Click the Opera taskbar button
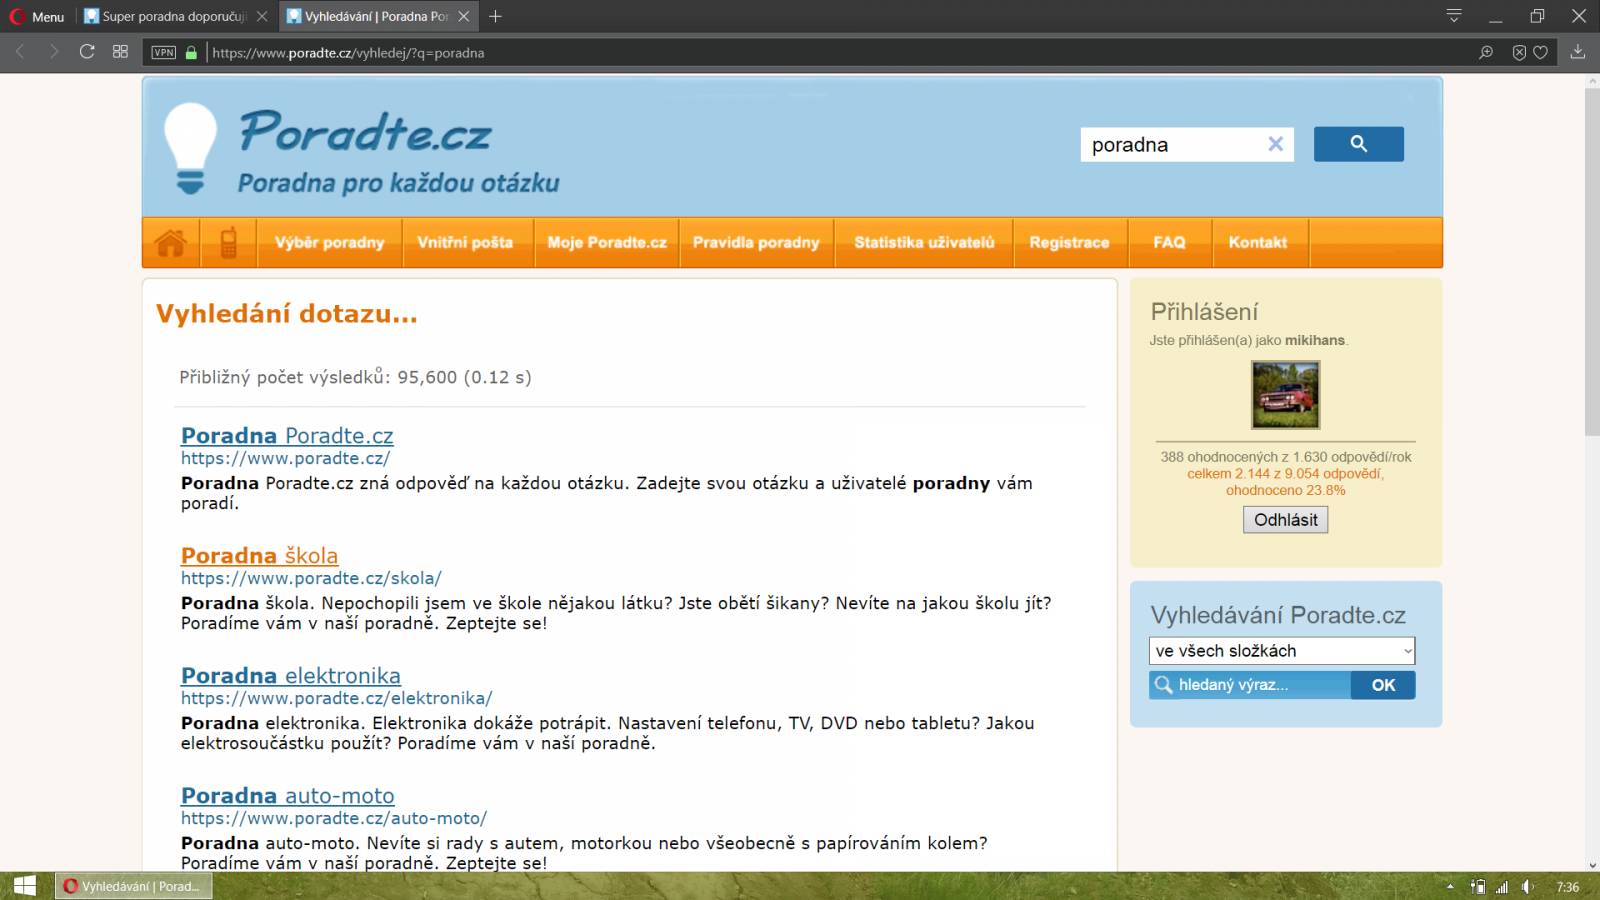The width and height of the screenshot is (1600, 900). 133,886
